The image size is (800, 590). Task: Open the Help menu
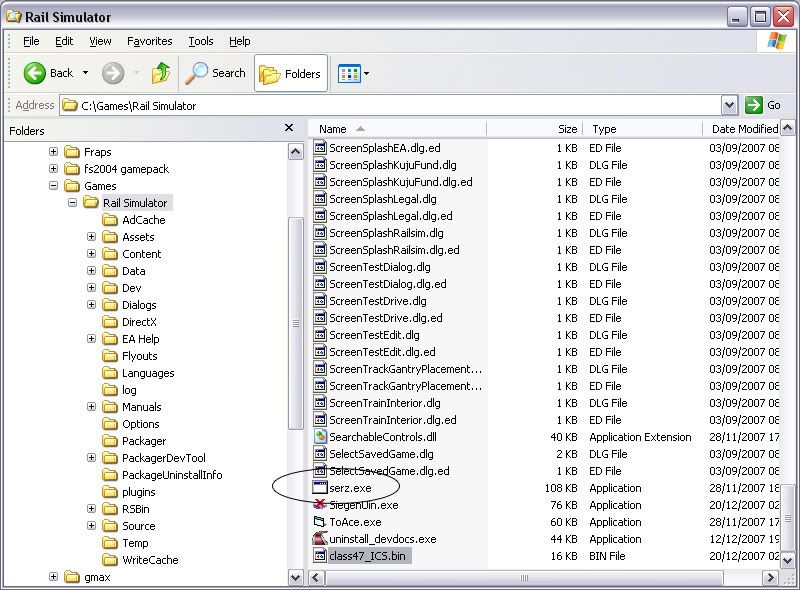239,41
